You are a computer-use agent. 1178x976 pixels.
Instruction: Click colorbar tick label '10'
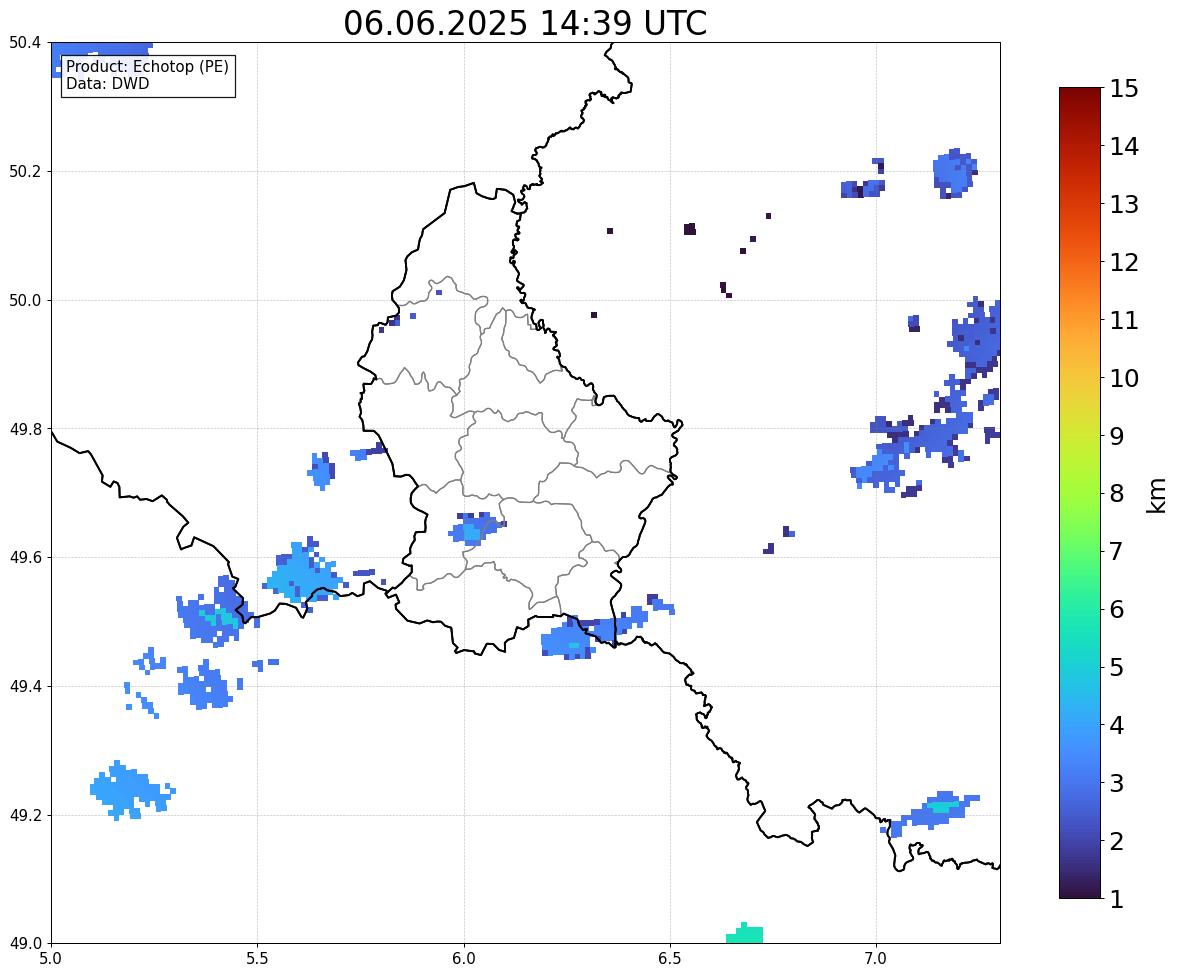click(1123, 378)
